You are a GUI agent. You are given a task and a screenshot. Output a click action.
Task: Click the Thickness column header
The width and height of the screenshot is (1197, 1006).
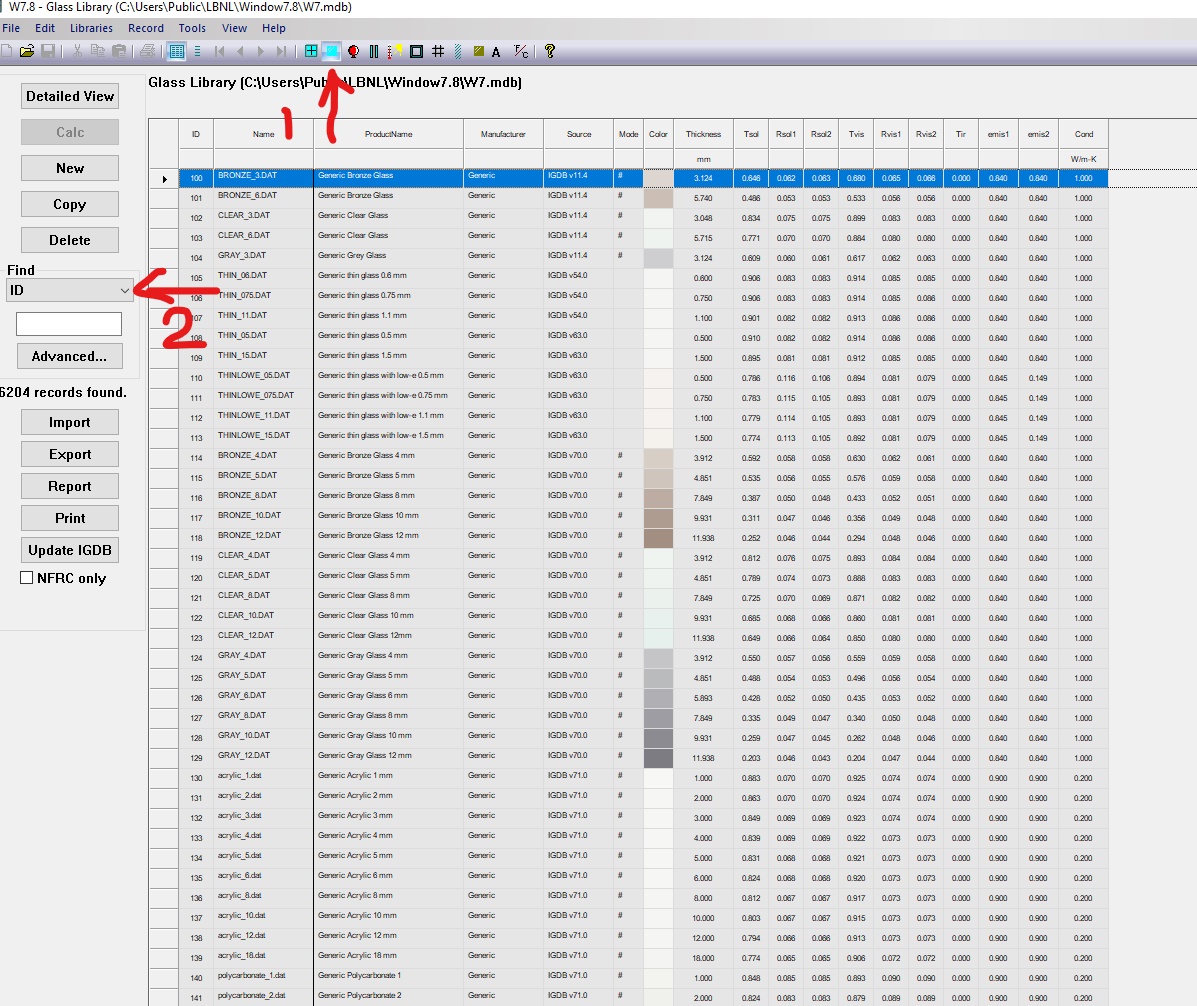[703, 134]
